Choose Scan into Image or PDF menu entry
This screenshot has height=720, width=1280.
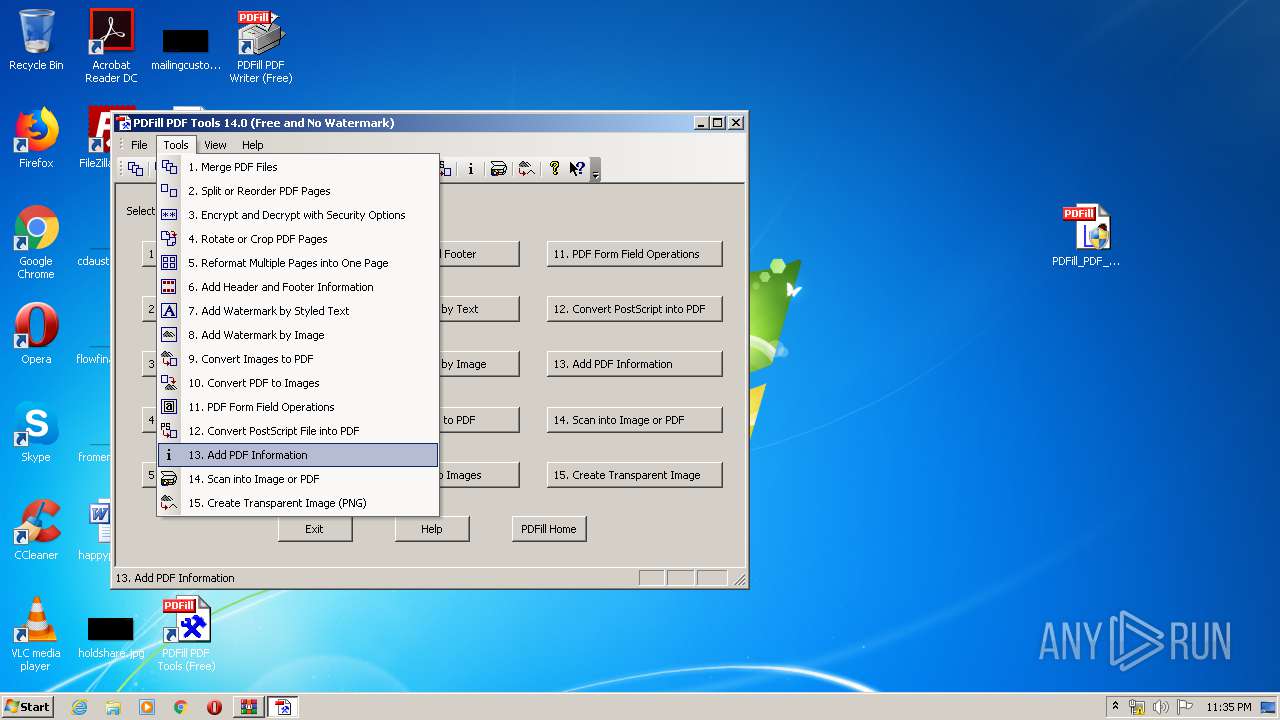[298, 479]
